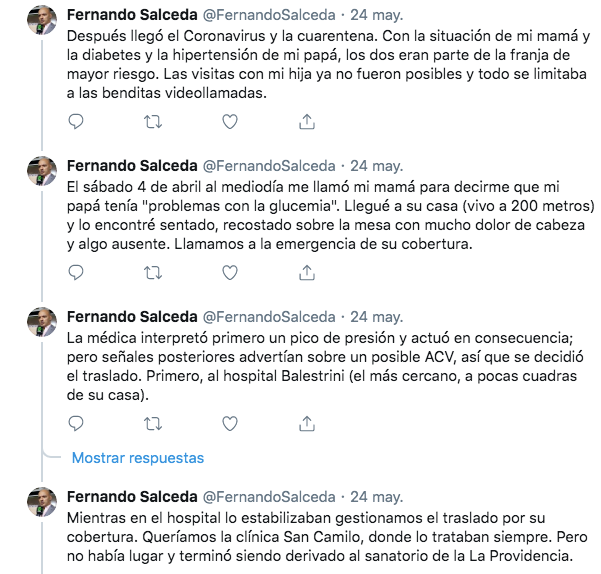Like the sábado 4 de abril tweet
The image size is (601, 574).
click(x=230, y=272)
